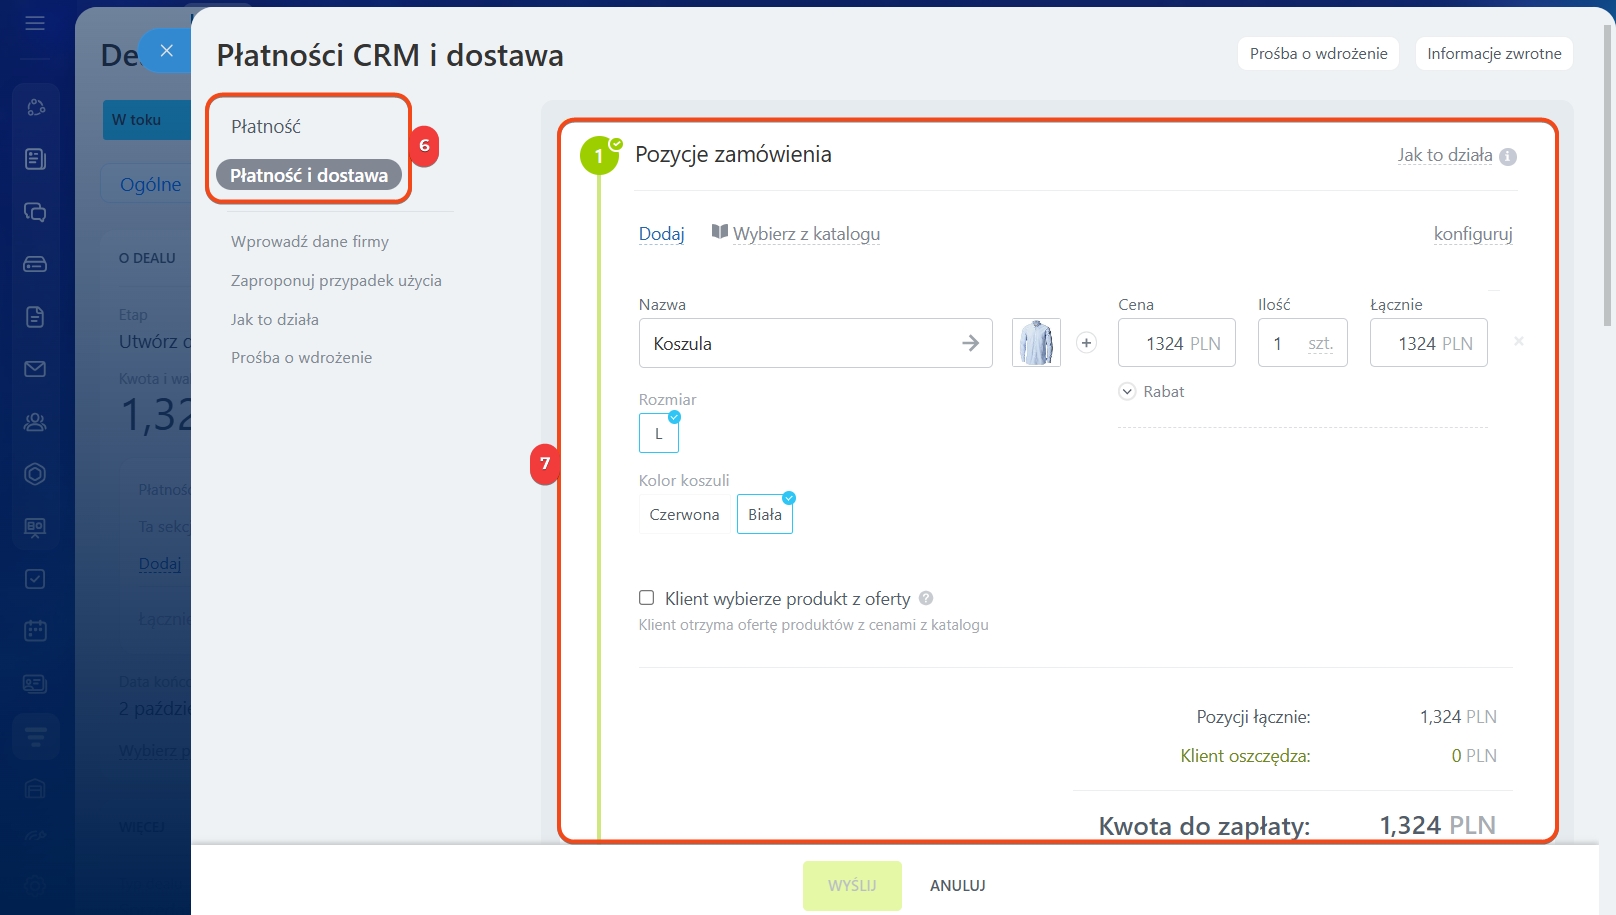
Task: Open the drive storage icon in sidebar
Action: coord(35,264)
